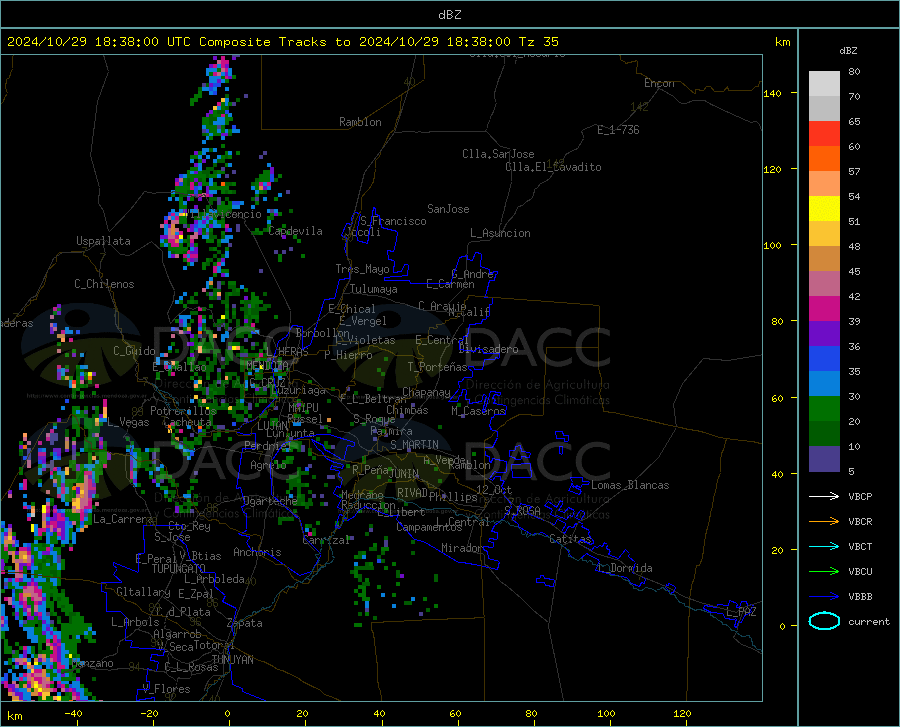Click the JUNIN city label
The height and width of the screenshot is (727, 900).
coord(404,474)
